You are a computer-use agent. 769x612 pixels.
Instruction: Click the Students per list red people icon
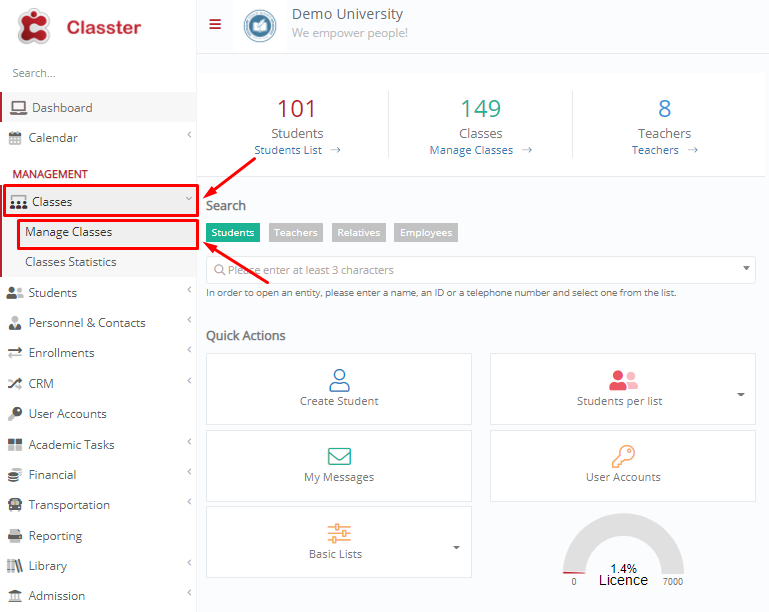(x=623, y=380)
